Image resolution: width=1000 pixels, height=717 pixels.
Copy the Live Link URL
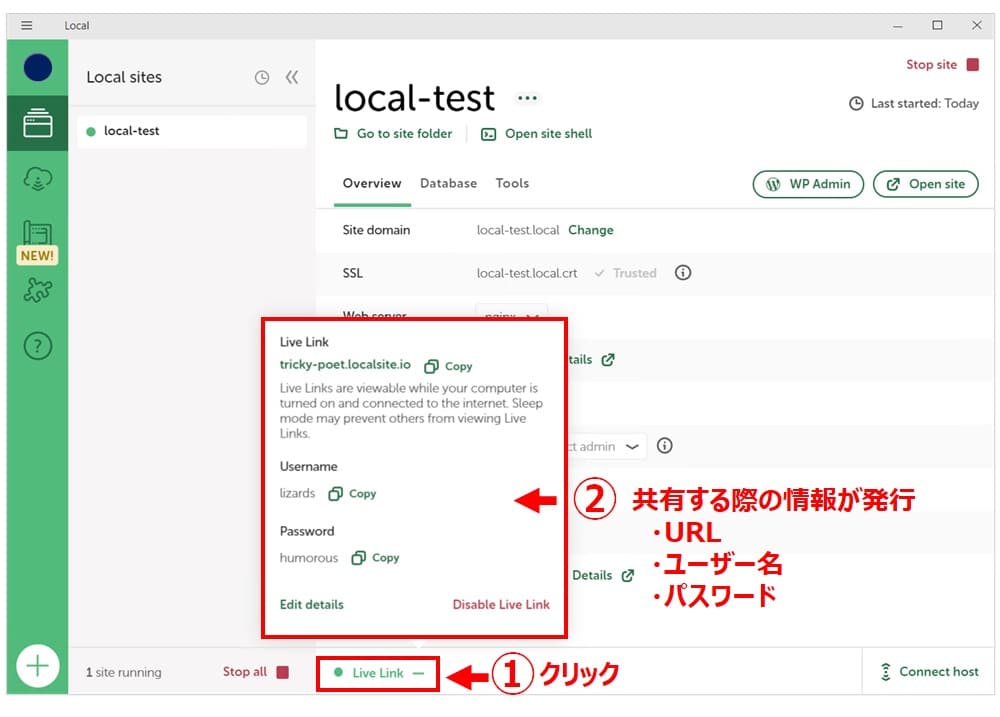pyautogui.click(x=448, y=366)
